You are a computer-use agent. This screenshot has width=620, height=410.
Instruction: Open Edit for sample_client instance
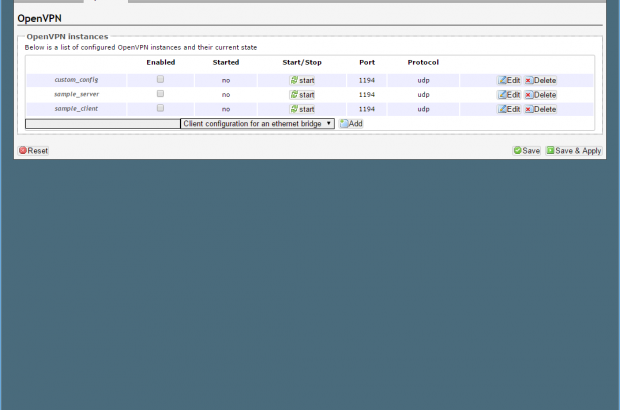[x=509, y=109]
